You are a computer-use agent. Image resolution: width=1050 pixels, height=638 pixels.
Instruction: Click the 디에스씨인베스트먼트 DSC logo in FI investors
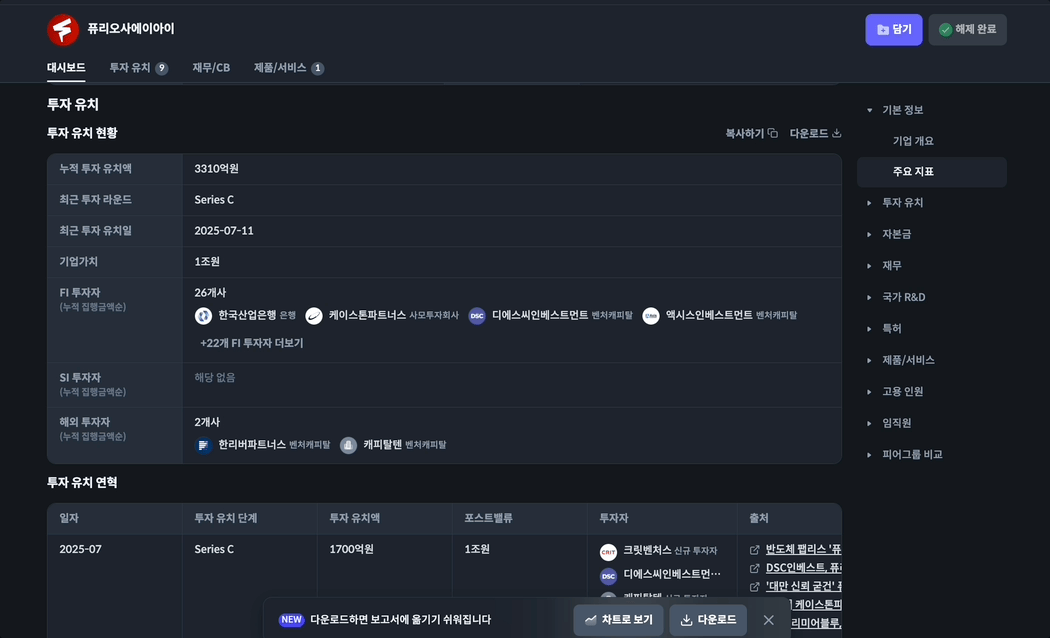pos(477,316)
